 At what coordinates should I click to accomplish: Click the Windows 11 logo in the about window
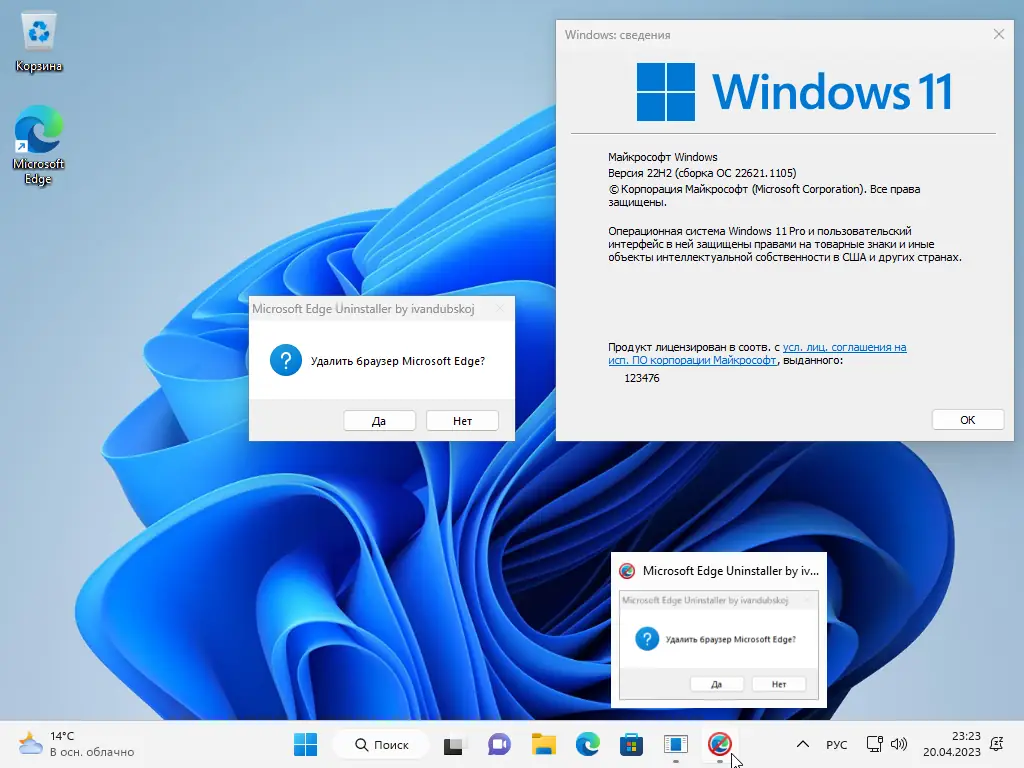793,92
